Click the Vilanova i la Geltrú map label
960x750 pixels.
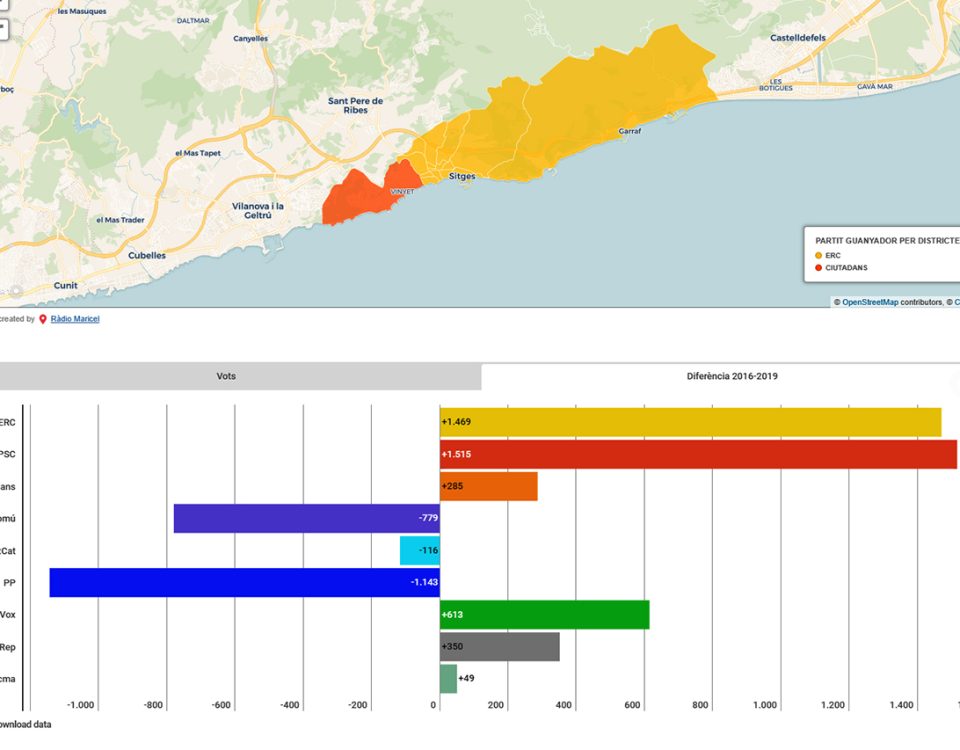tap(258, 210)
